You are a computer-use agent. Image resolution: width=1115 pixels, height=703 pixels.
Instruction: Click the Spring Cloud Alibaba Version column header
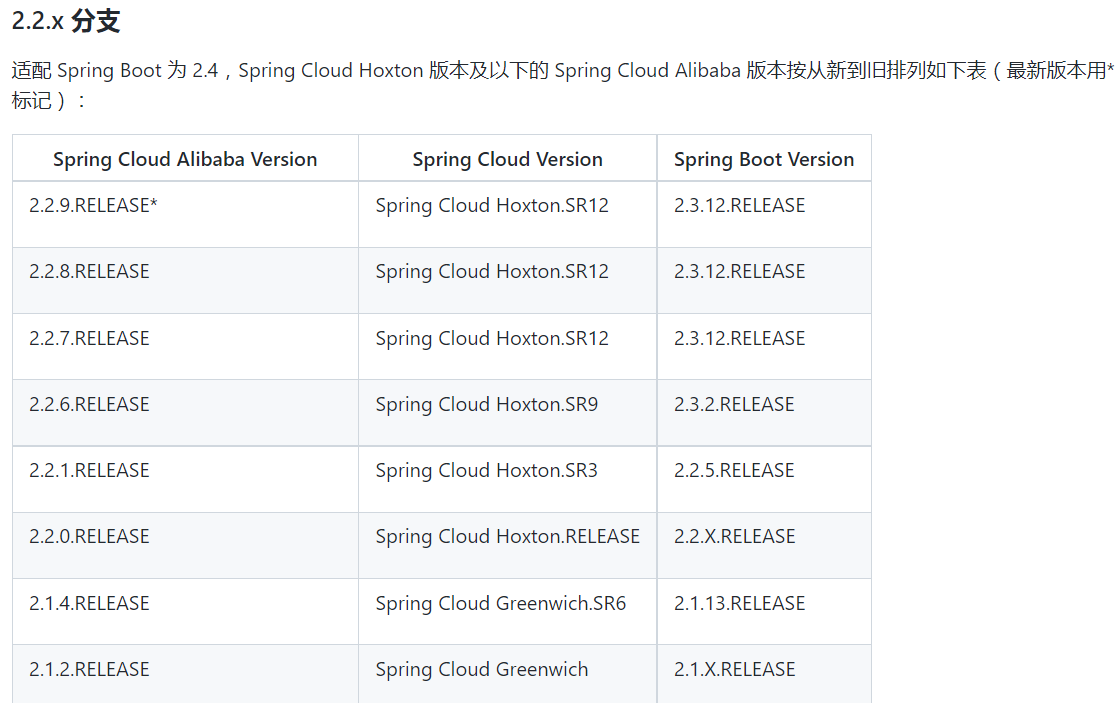click(x=185, y=159)
